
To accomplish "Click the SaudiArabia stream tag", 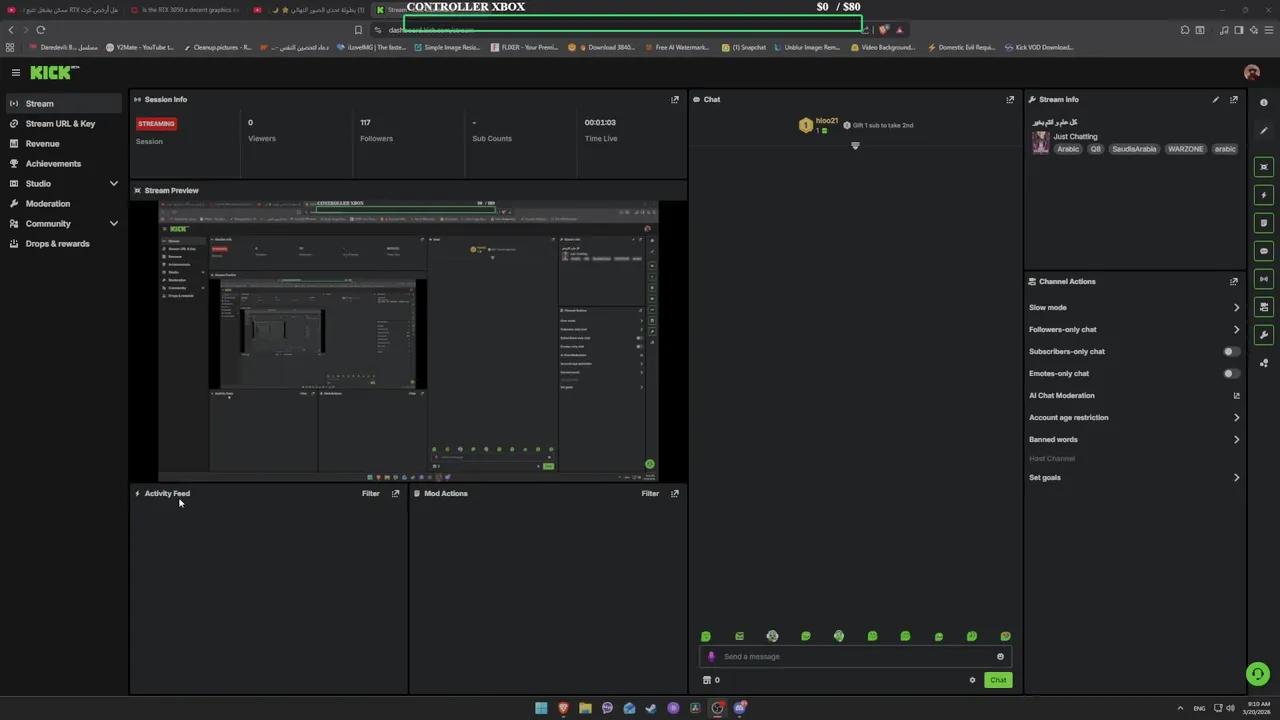I will tap(1134, 149).
